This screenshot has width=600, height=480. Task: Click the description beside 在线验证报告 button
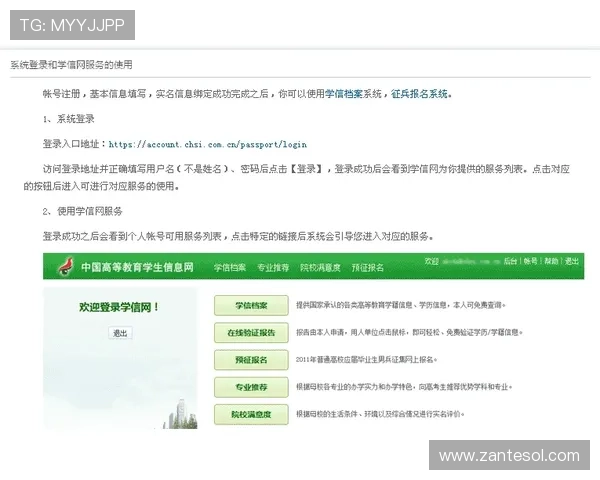pyautogui.click(x=409, y=332)
